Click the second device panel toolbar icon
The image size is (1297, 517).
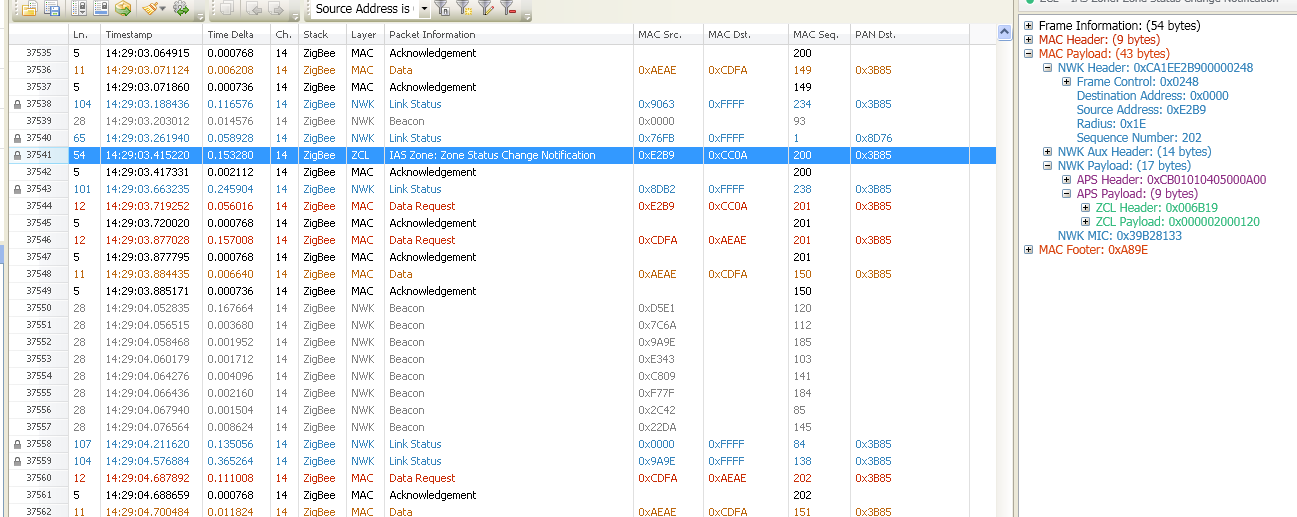tap(100, 9)
